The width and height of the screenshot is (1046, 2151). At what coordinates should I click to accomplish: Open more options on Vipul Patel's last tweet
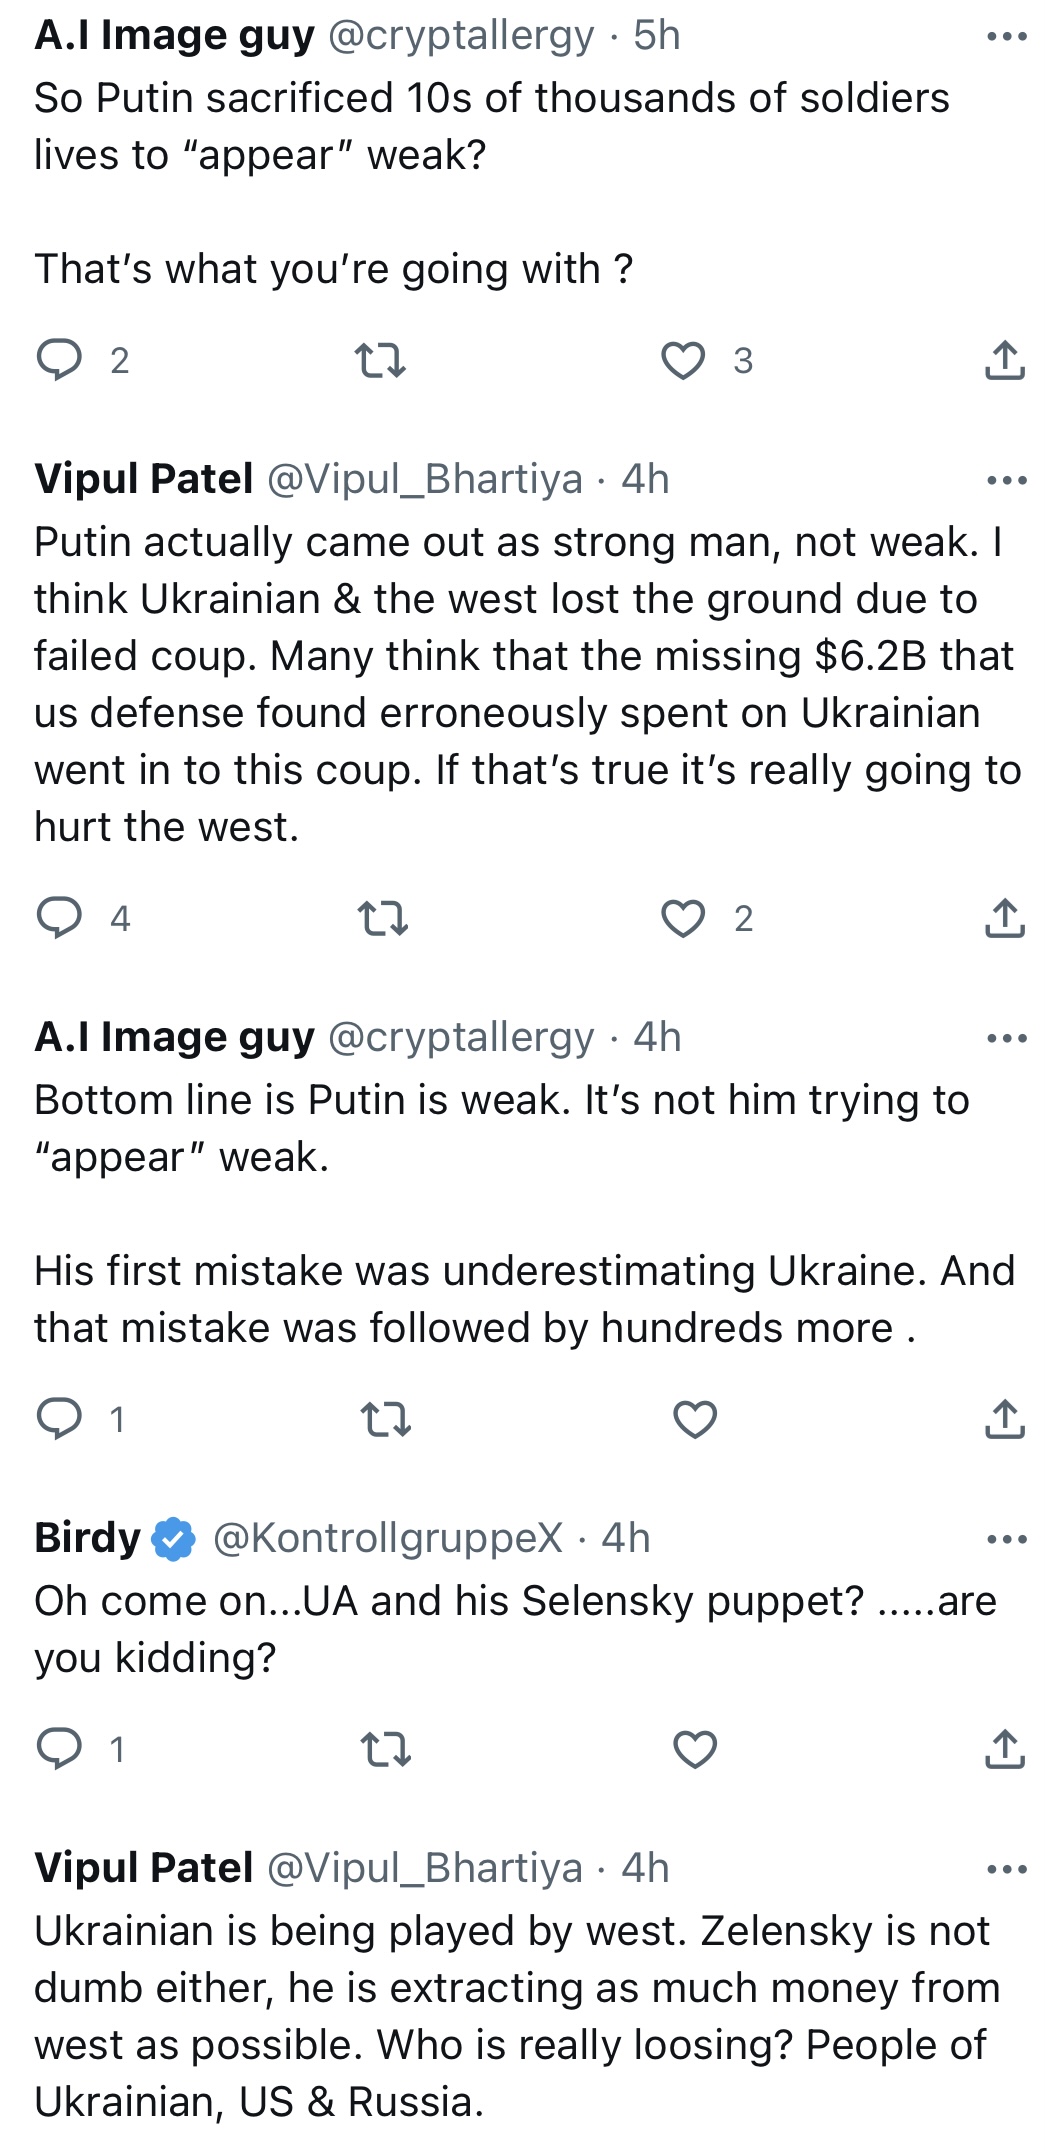point(1006,1869)
